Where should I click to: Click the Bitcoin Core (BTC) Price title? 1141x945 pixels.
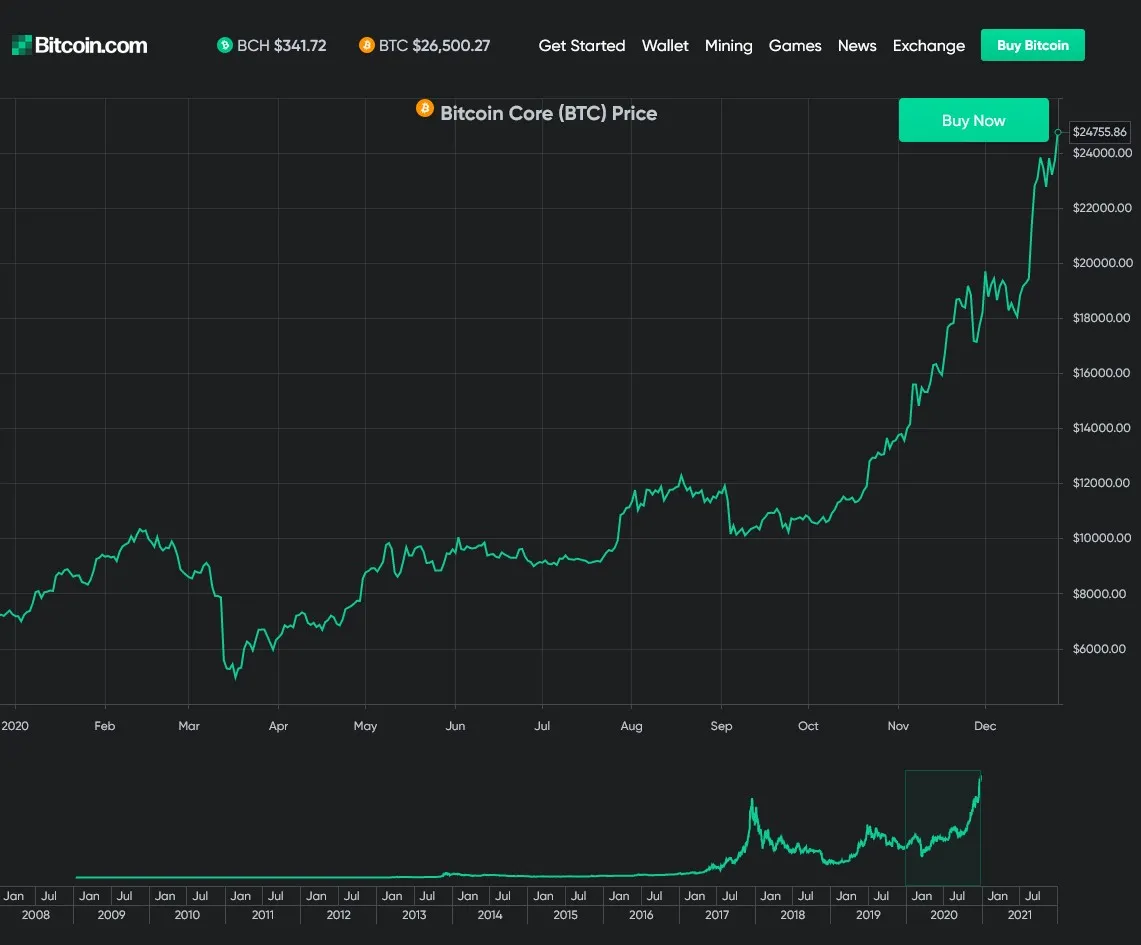click(x=549, y=113)
